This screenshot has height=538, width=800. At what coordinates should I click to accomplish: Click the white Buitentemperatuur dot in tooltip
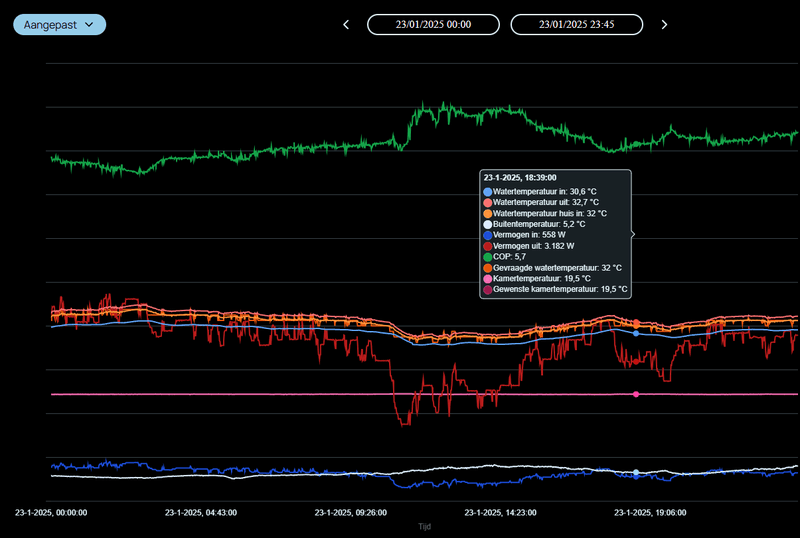pos(488,224)
